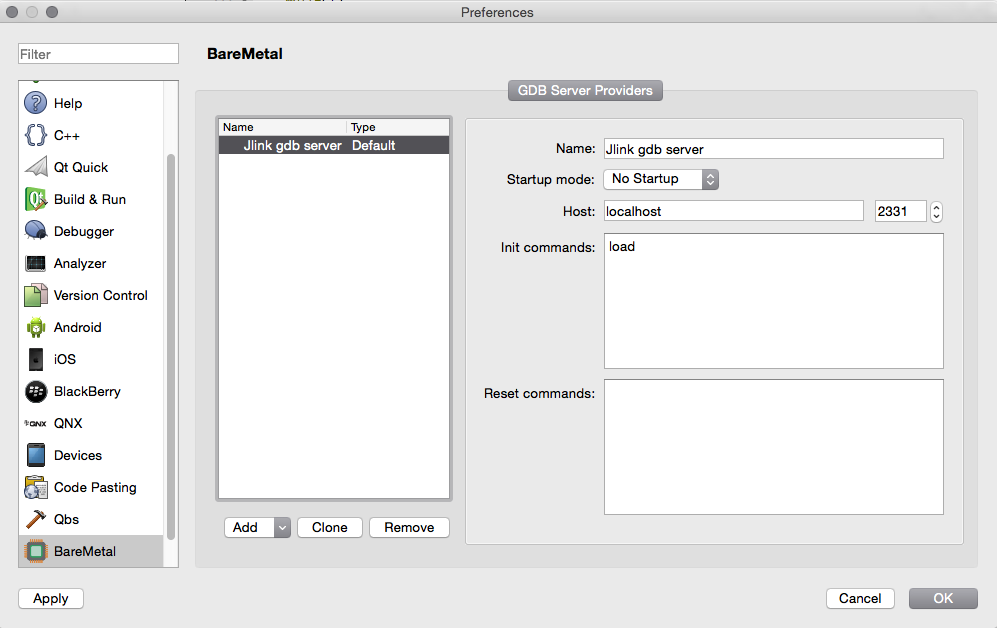Select Version Control document icon
This screenshot has height=628, width=997.
coord(36,295)
